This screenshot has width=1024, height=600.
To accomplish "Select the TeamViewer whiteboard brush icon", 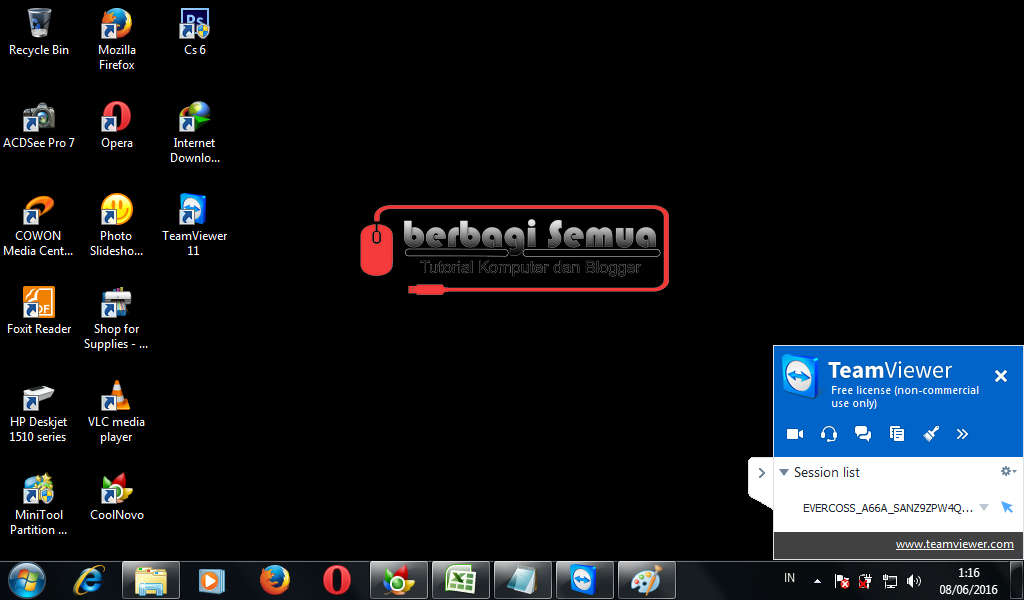I will 930,434.
